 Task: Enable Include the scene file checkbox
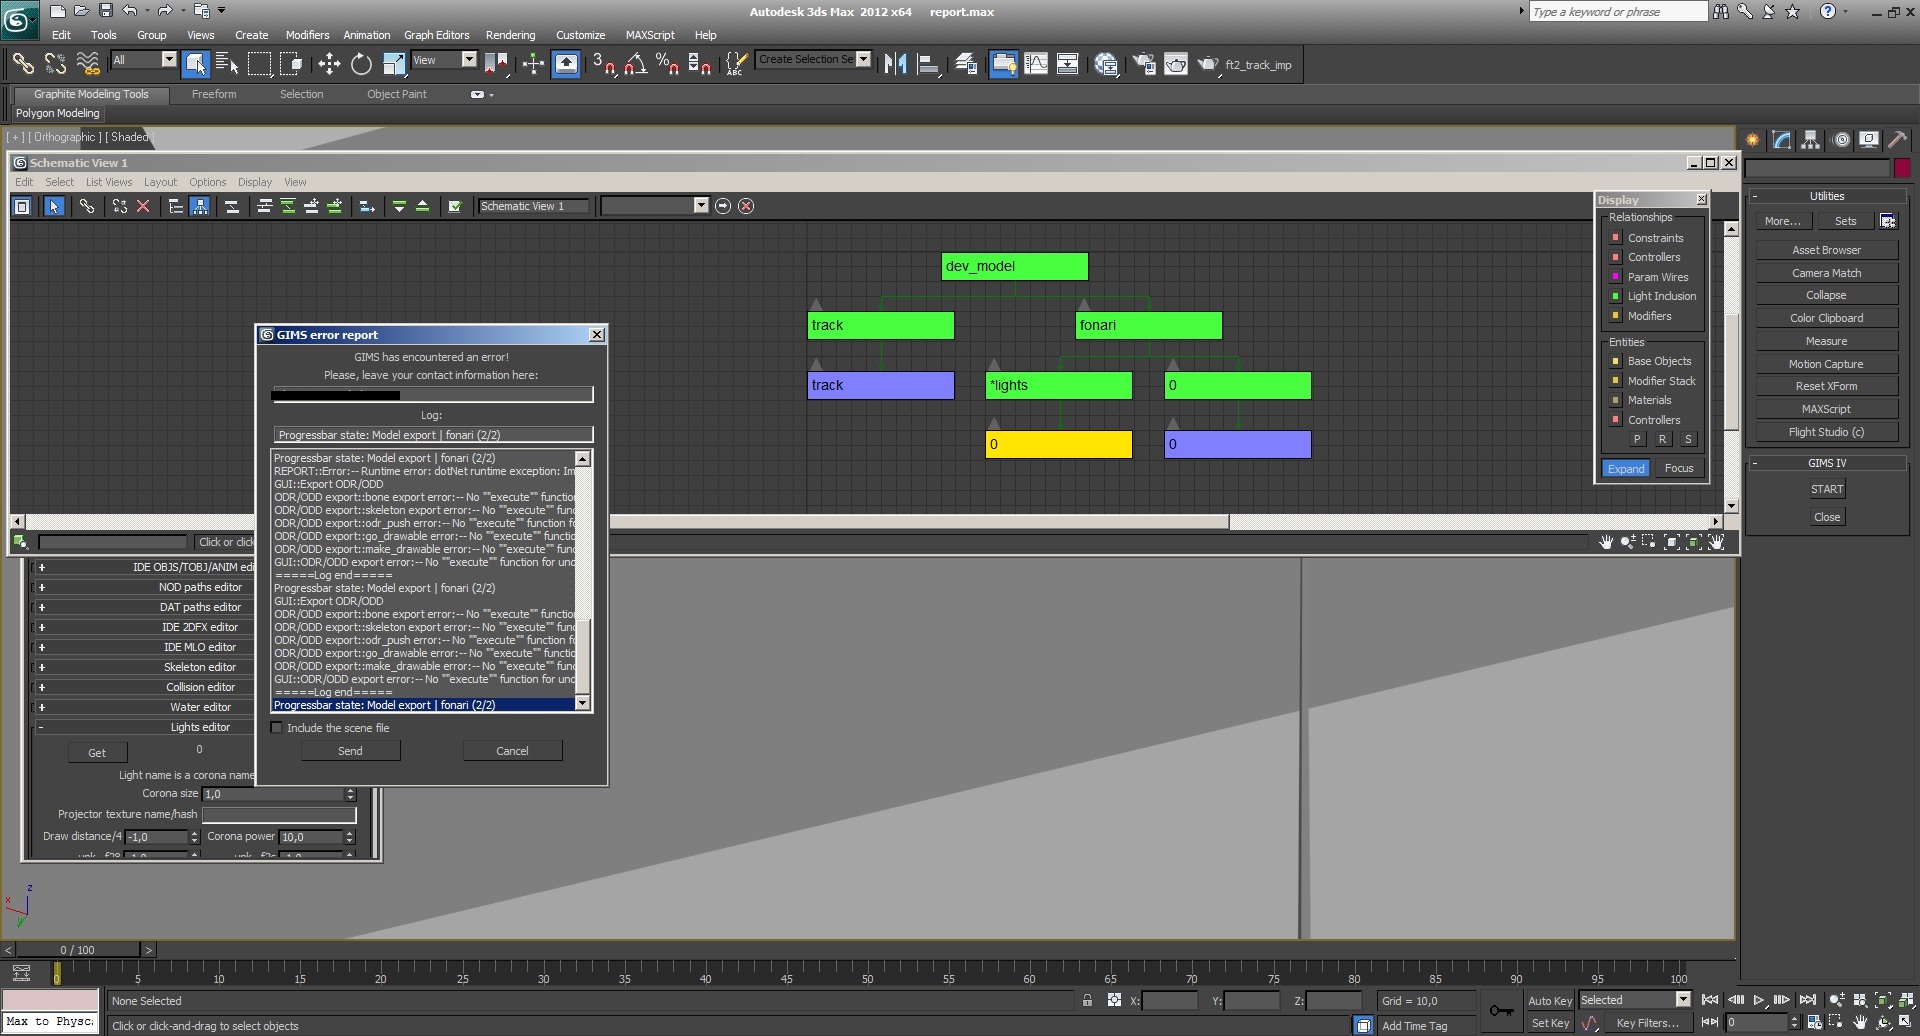[277, 728]
